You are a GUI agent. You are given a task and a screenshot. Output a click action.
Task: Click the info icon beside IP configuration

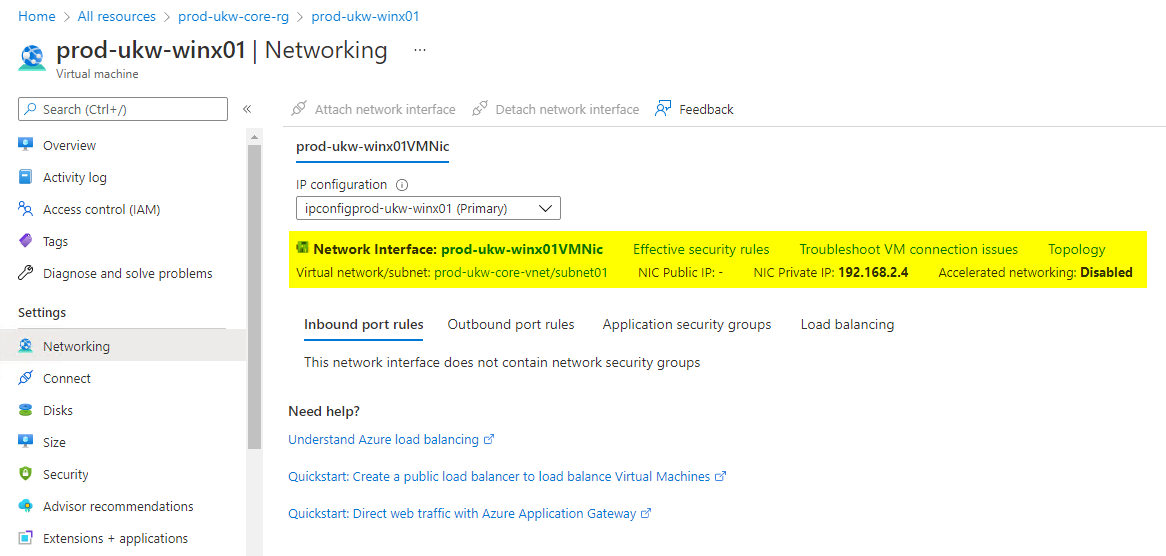coord(402,185)
